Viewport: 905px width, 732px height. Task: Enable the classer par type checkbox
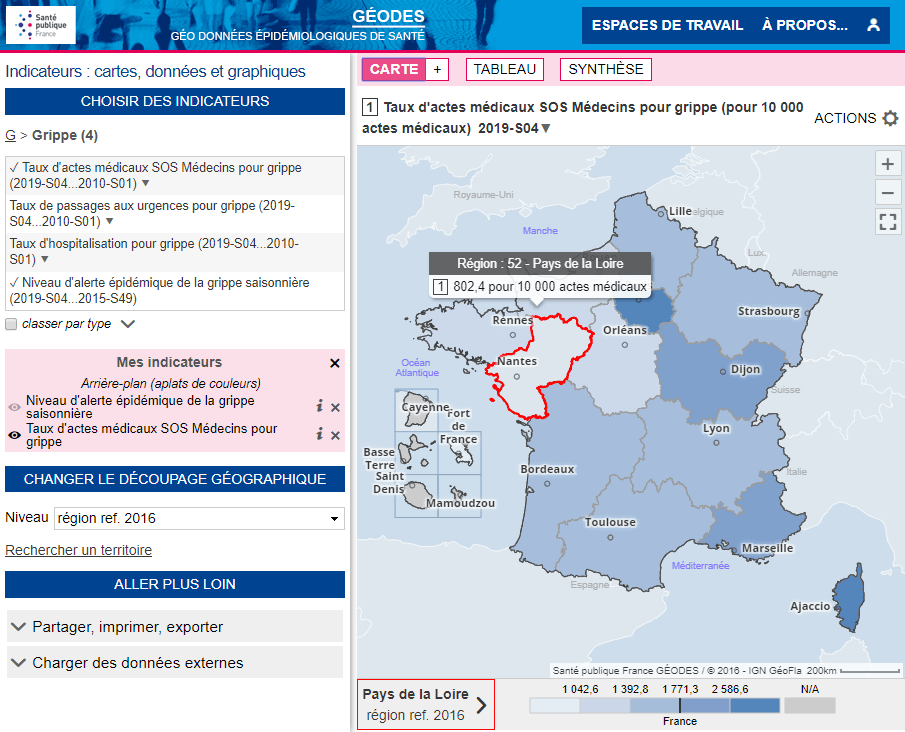point(11,324)
